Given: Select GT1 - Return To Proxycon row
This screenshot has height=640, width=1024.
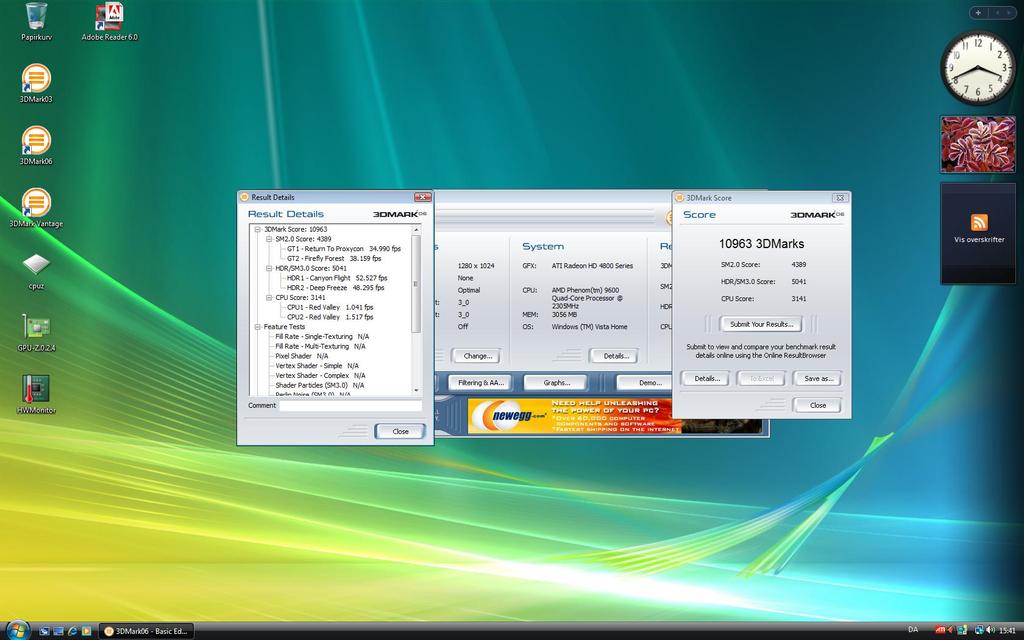Looking at the screenshot, I should pos(344,249).
